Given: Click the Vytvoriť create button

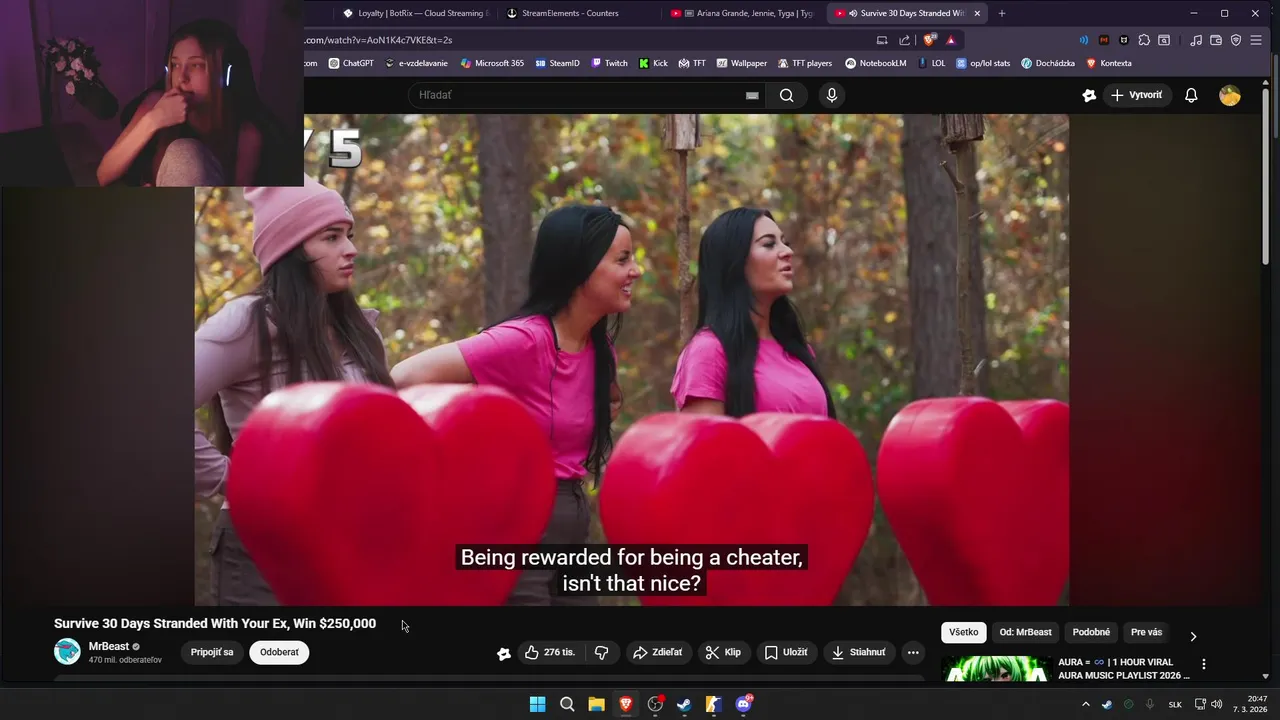Looking at the screenshot, I should tap(1136, 95).
